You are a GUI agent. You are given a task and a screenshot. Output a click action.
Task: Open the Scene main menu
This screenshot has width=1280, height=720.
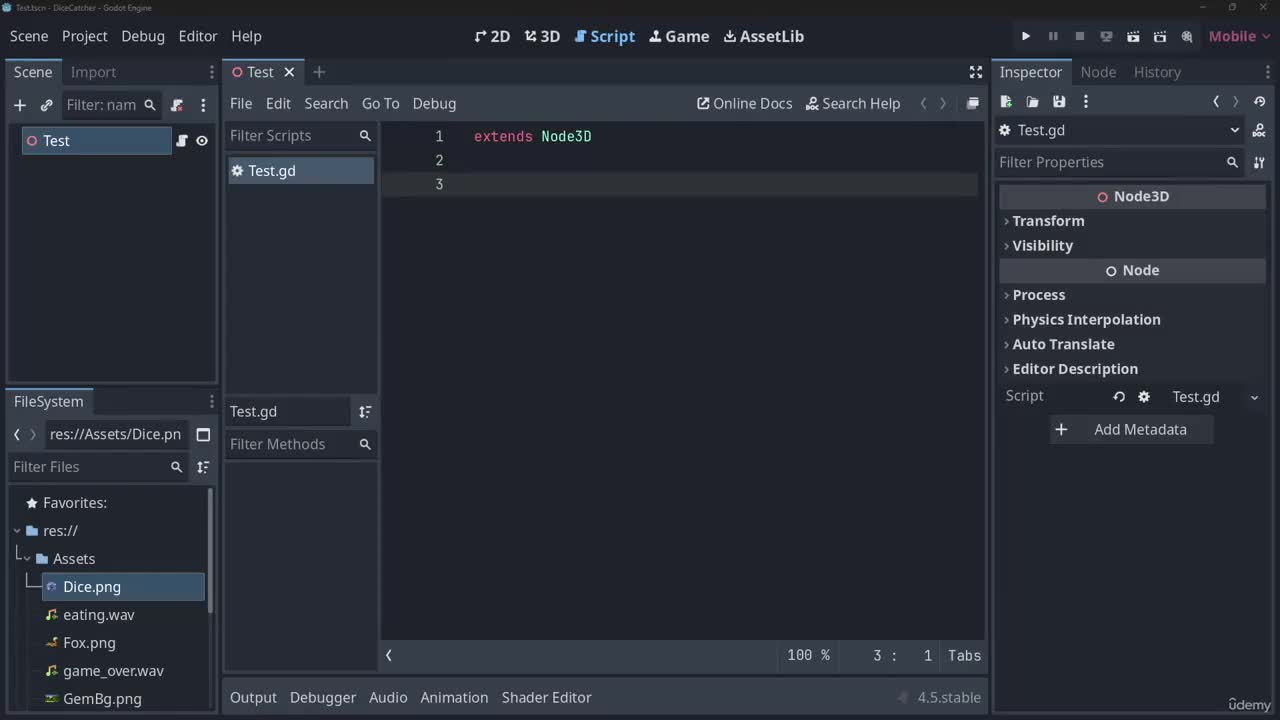[29, 36]
